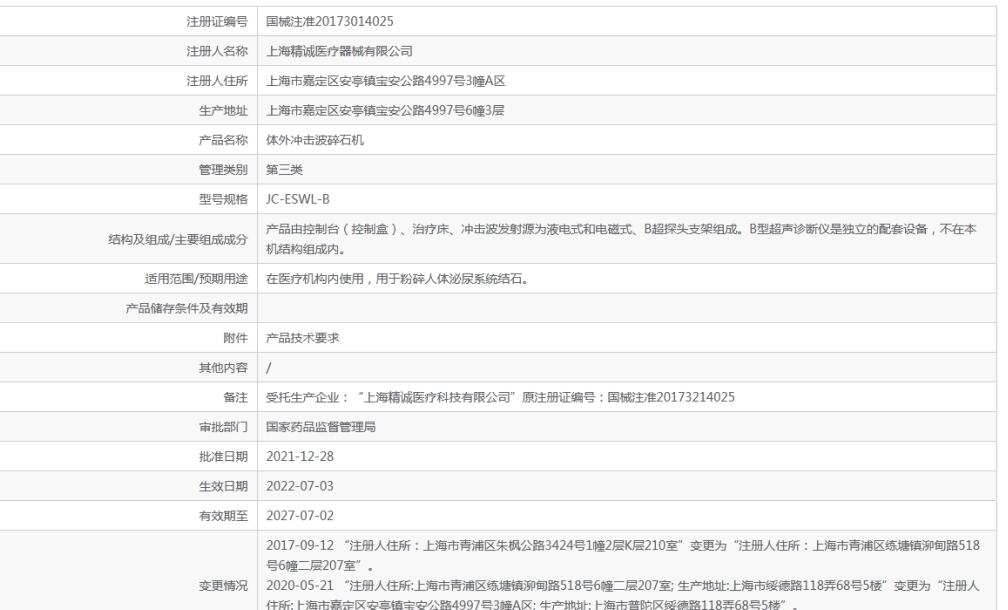Image resolution: width=1008 pixels, height=610 pixels.
Task: Click the 附件 label
Action: coord(235,337)
